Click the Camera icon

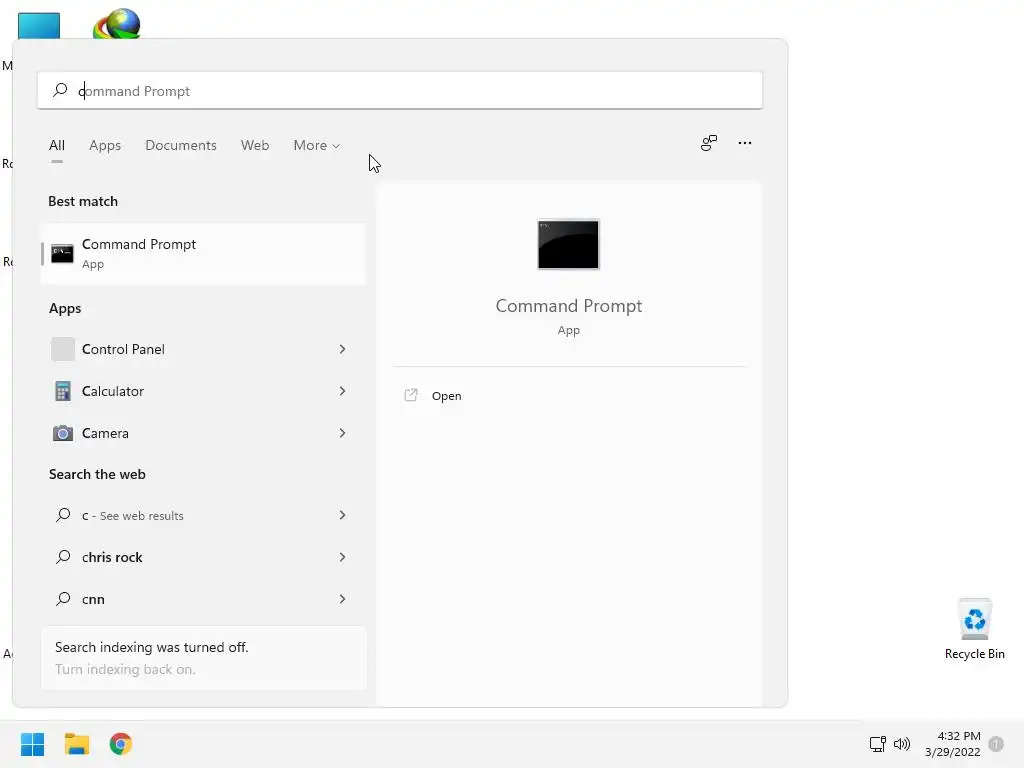click(x=63, y=432)
